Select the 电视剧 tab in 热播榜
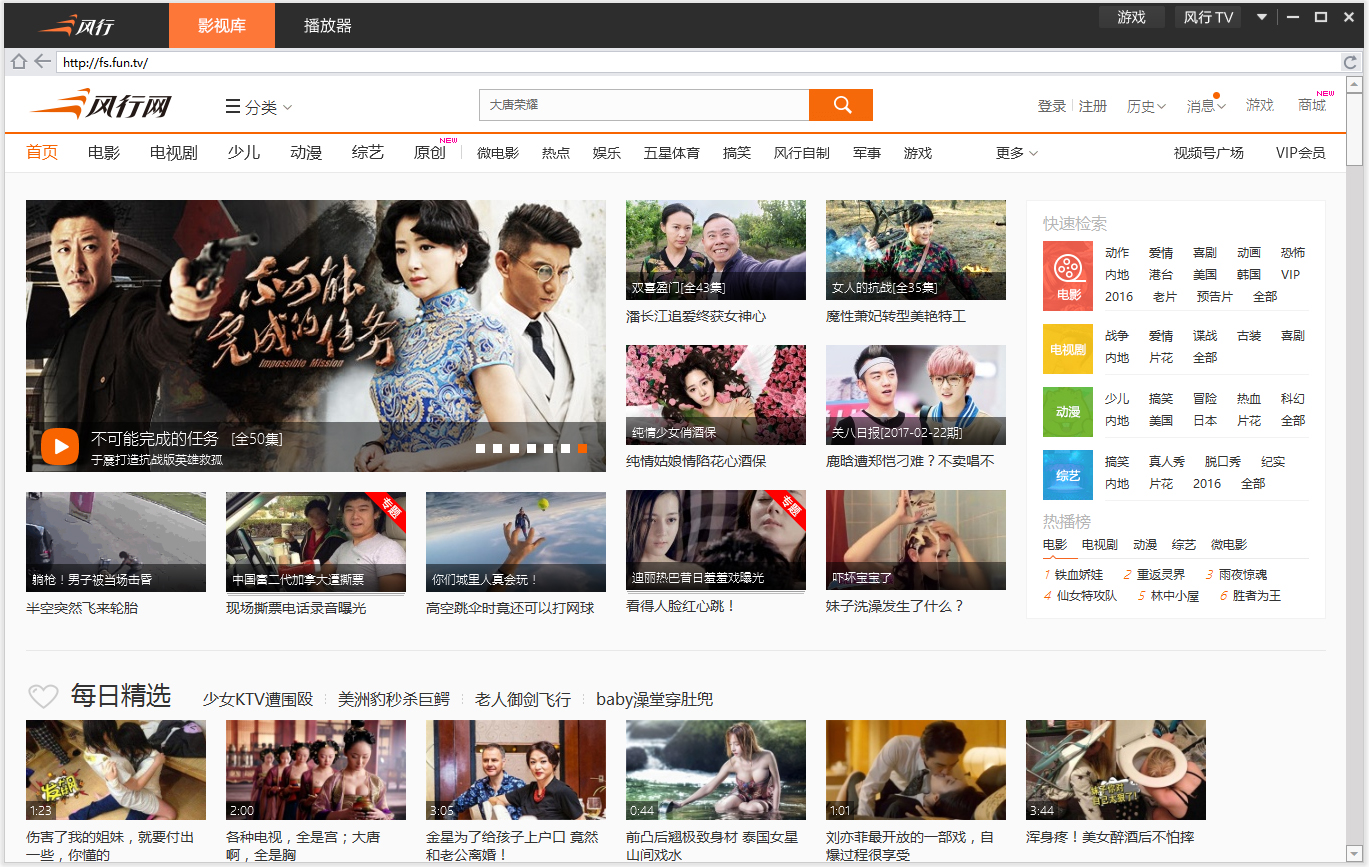 click(x=1100, y=545)
